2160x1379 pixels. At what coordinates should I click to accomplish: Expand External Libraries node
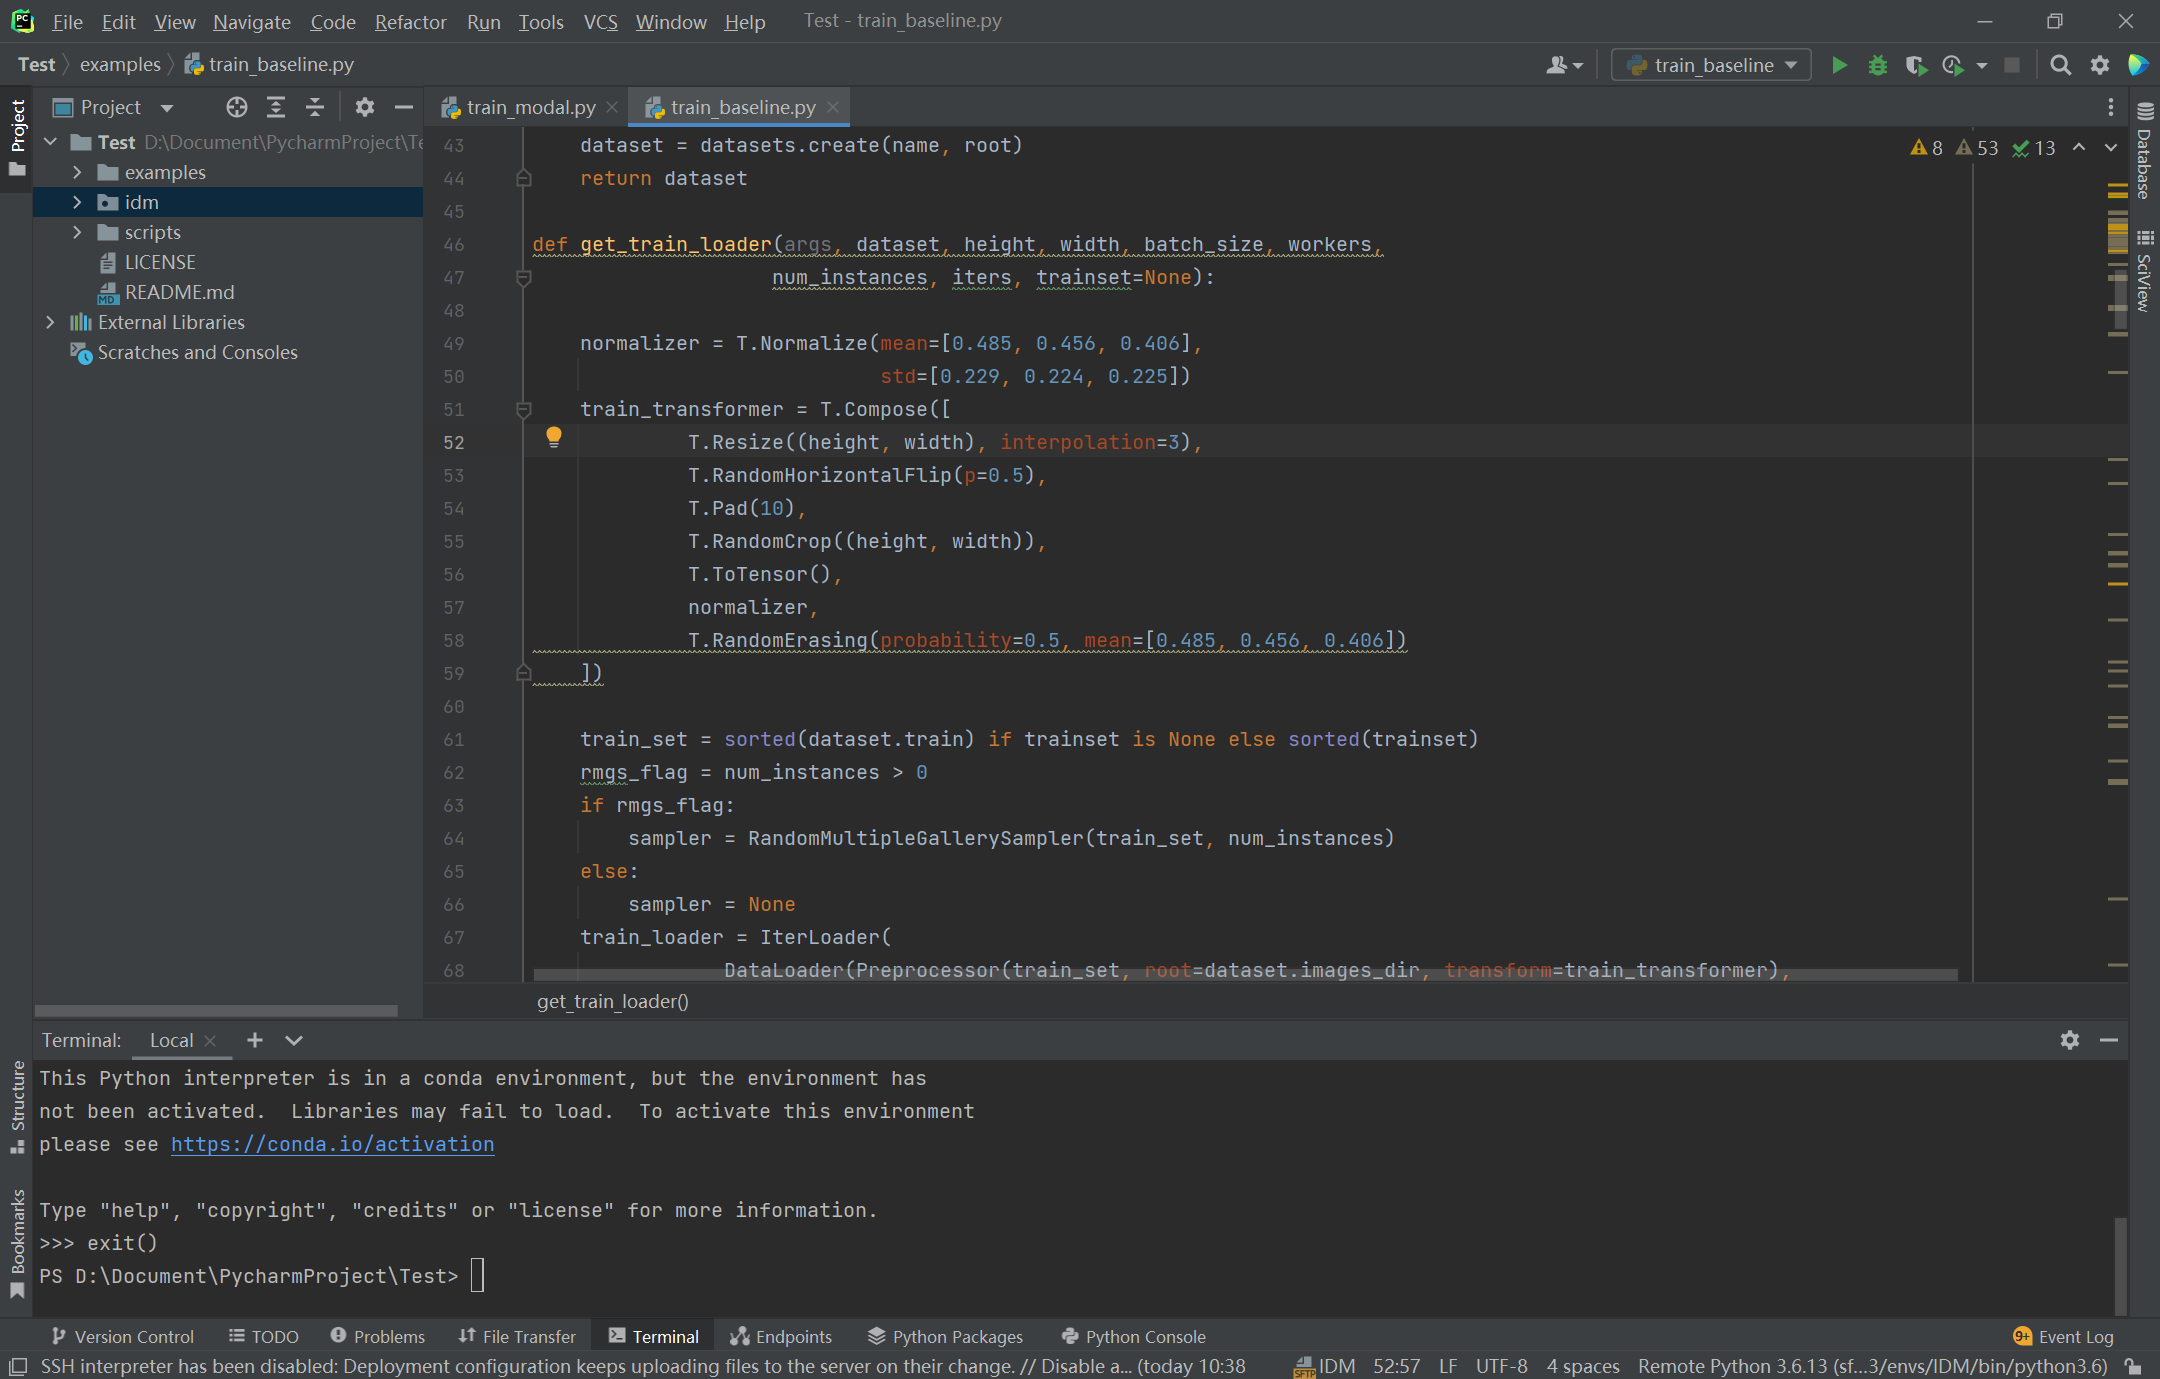pos(50,322)
